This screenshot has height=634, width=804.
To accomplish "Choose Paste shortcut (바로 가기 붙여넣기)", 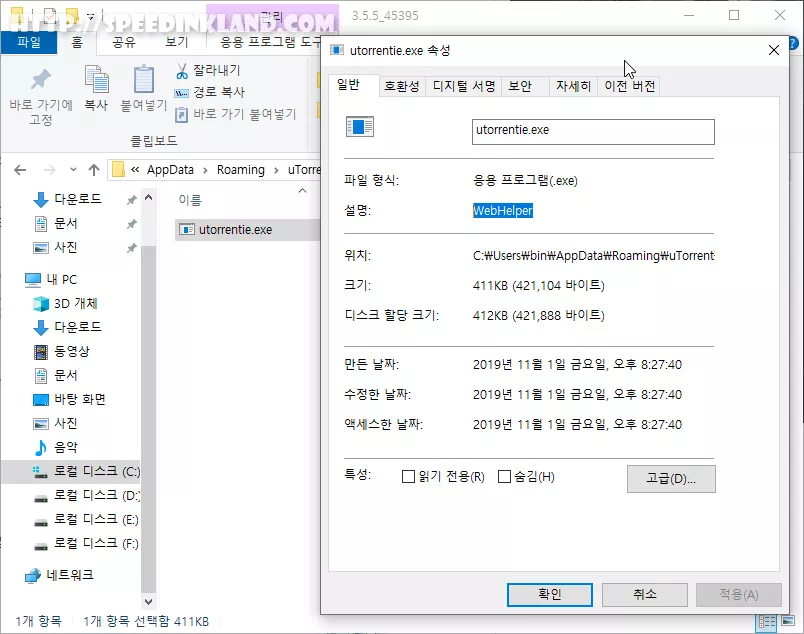I will (x=235, y=114).
